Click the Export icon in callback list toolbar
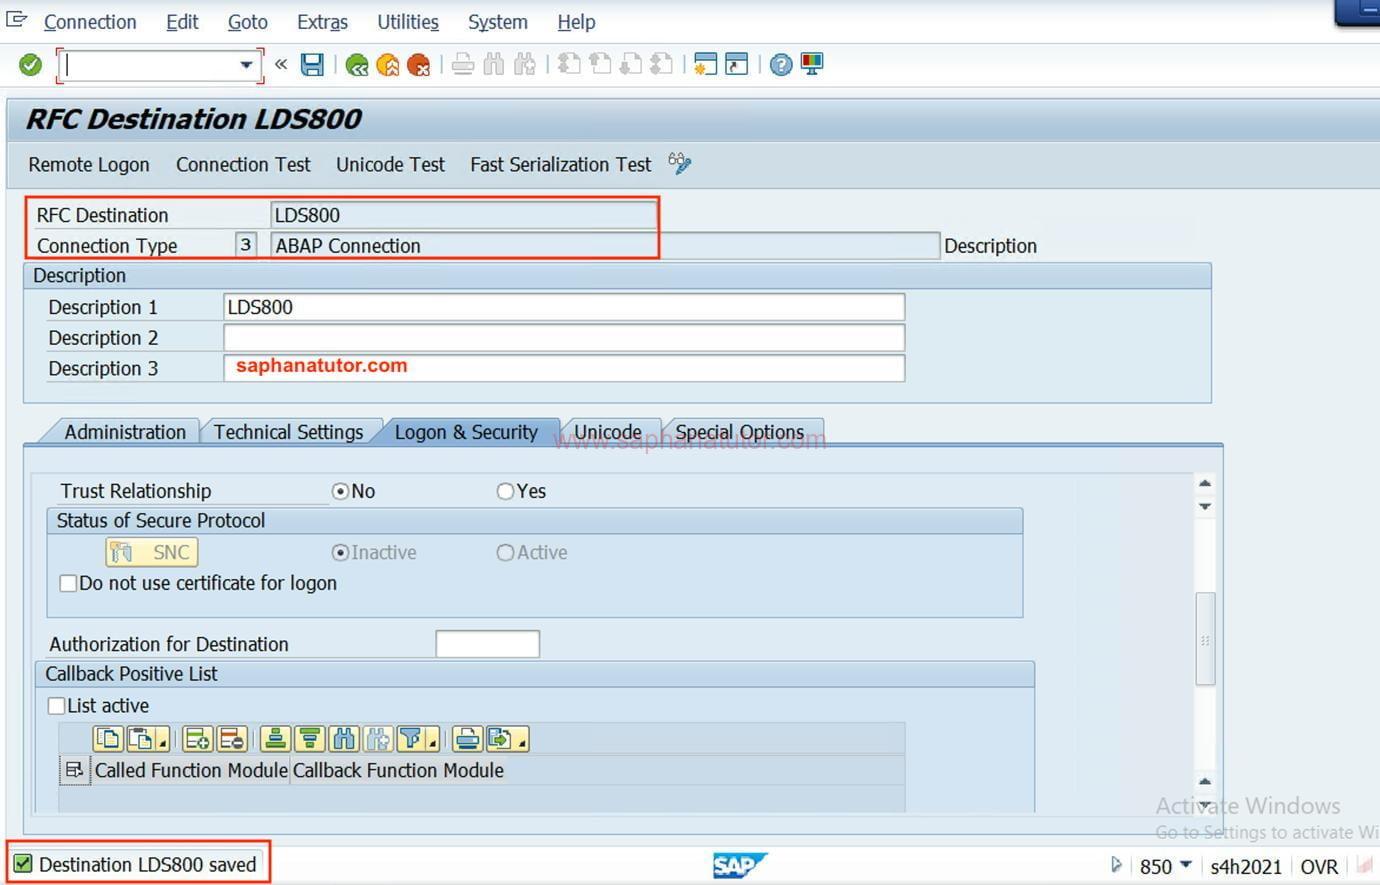The width and height of the screenshot is (1380, 885). [x=501, y=739]
